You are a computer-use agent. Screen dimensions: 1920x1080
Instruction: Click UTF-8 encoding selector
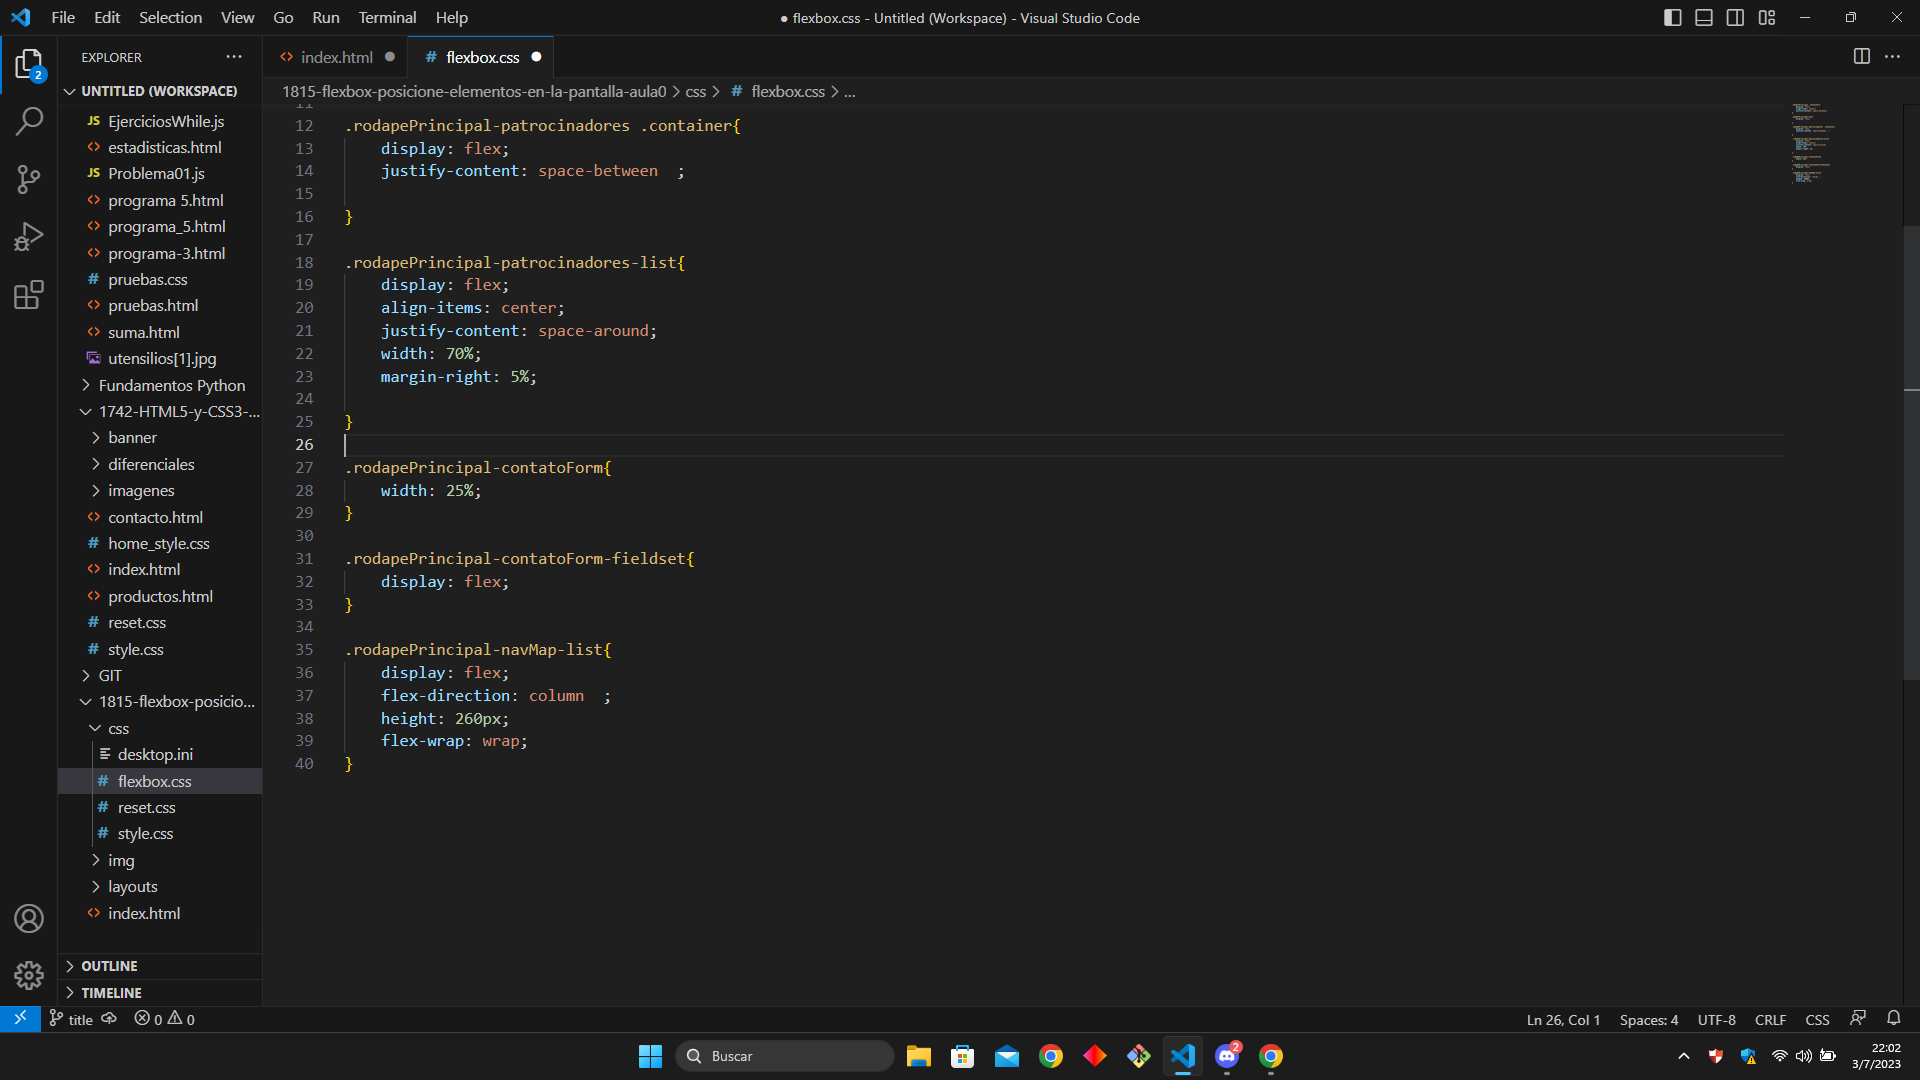point(1716,1019)
